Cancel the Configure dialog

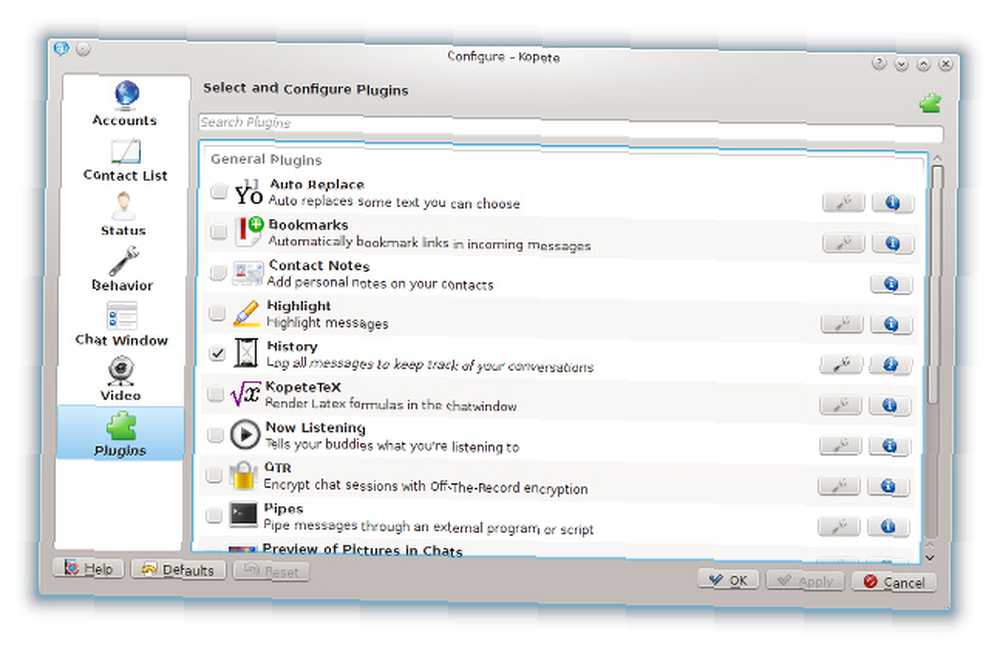pyautogui.click(x=894, y=582)
